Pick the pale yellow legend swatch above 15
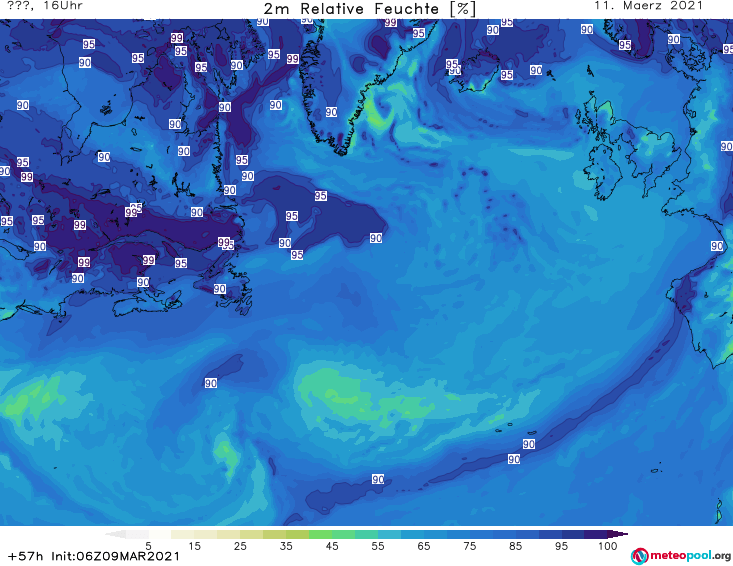733x566 pixels. click(x=183, y=534)
